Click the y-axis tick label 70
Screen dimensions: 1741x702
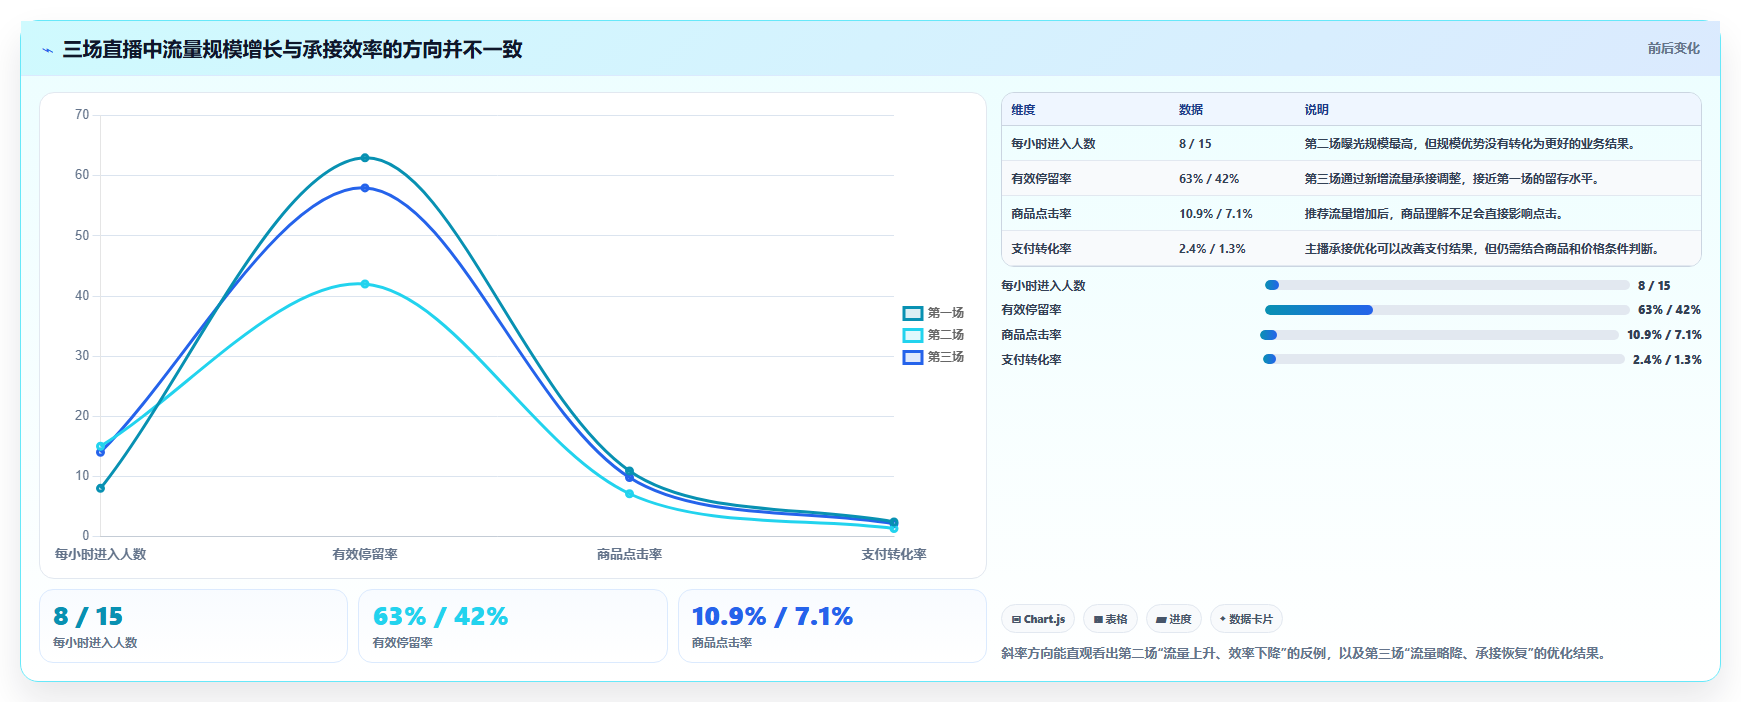[x=82, y=115]
